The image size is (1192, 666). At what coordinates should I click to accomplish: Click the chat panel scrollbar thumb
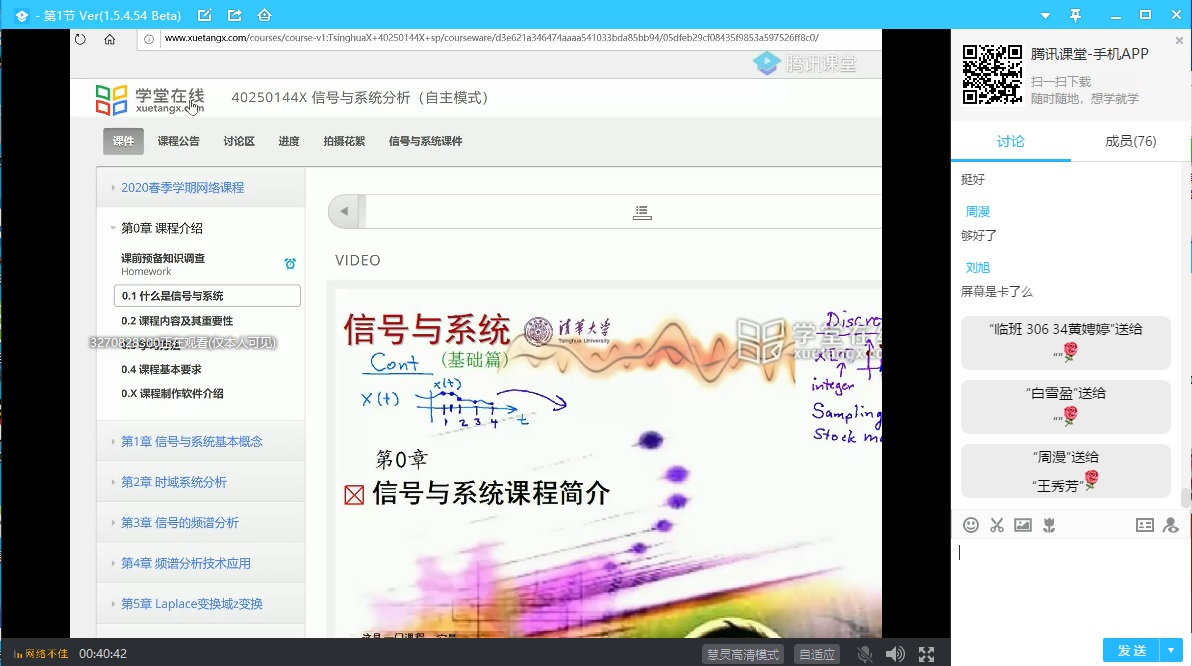click(1186, 497)
